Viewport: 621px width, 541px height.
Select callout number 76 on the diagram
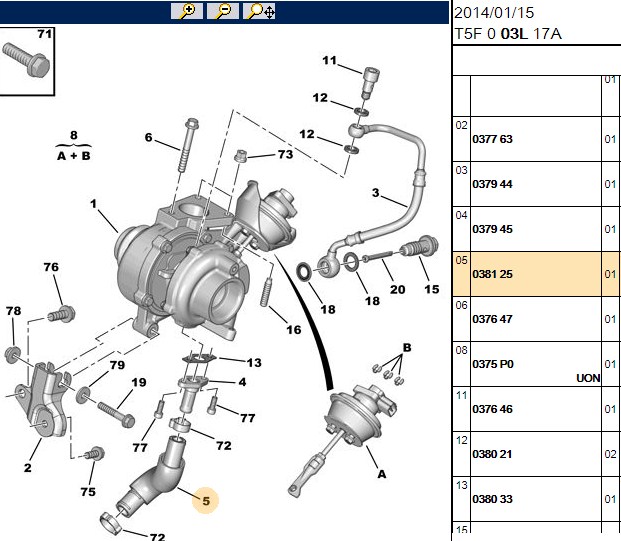tap(51, 267)
